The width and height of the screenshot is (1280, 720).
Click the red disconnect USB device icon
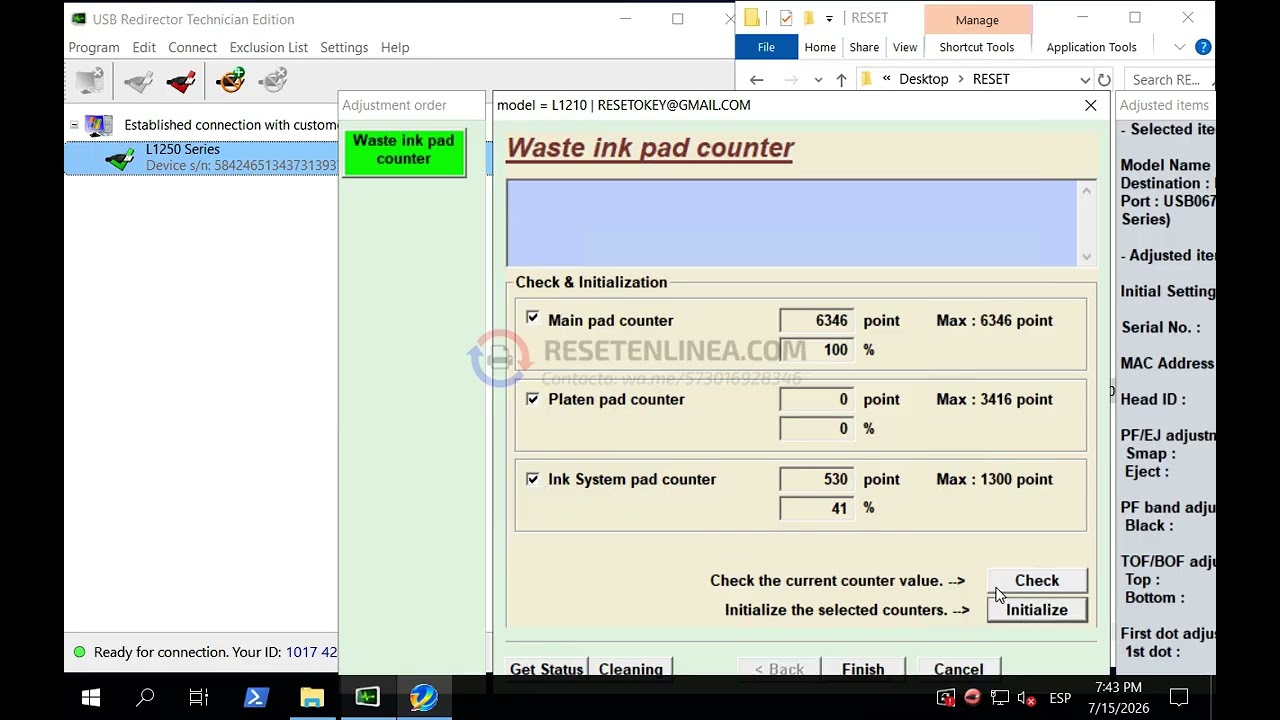(181, 81)
